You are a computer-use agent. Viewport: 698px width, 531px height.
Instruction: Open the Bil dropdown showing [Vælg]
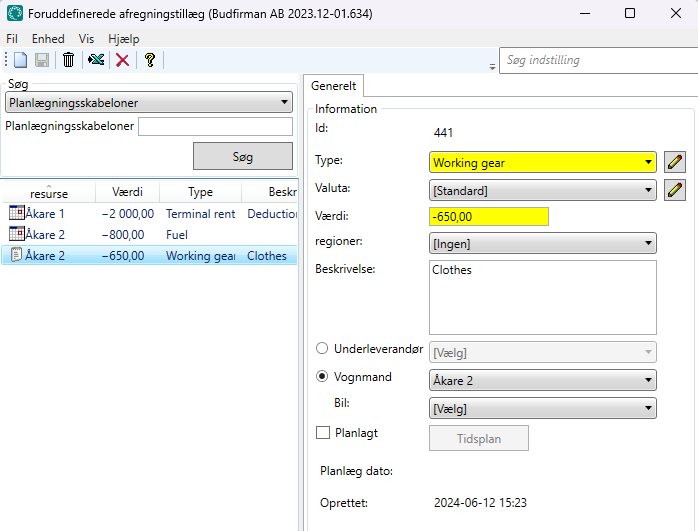542,408
